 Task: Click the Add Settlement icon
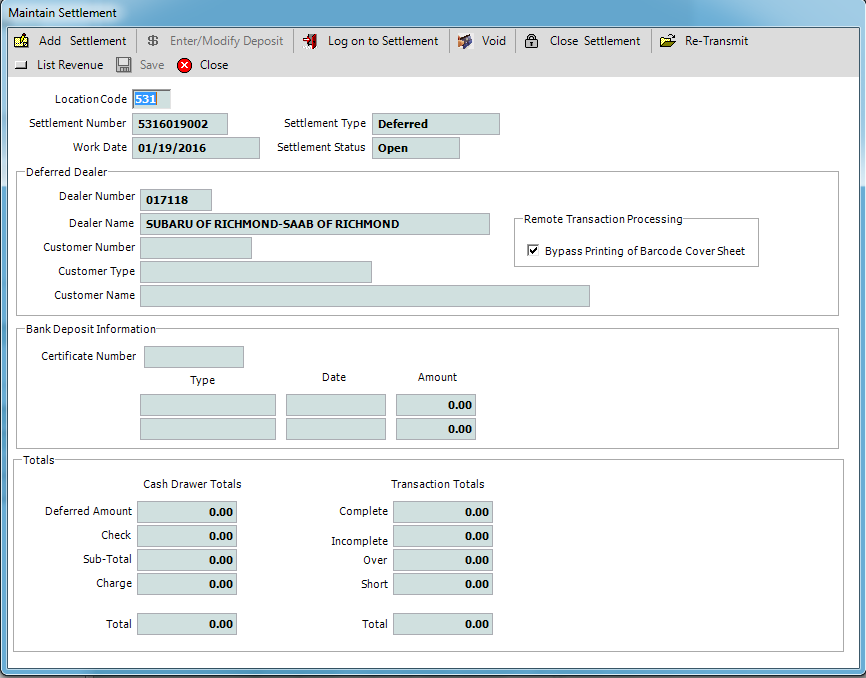pos(22,41)
